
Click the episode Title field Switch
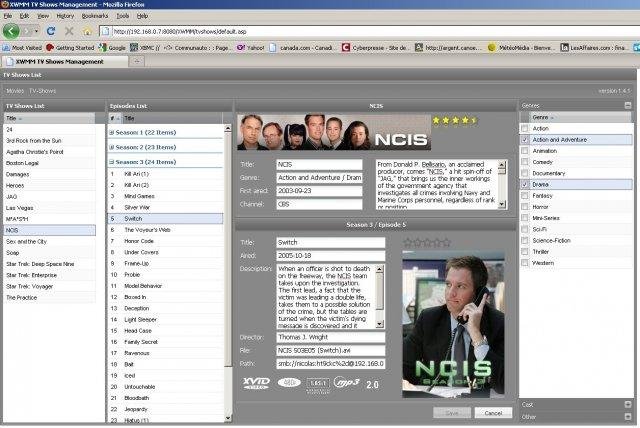coord(330,242)
